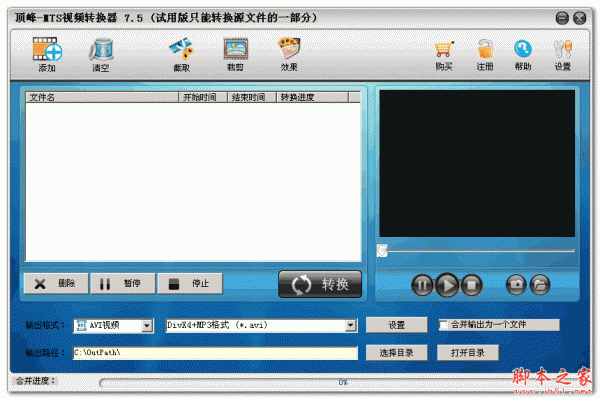Click the 选择目录 (Choose folder) button

396,353
